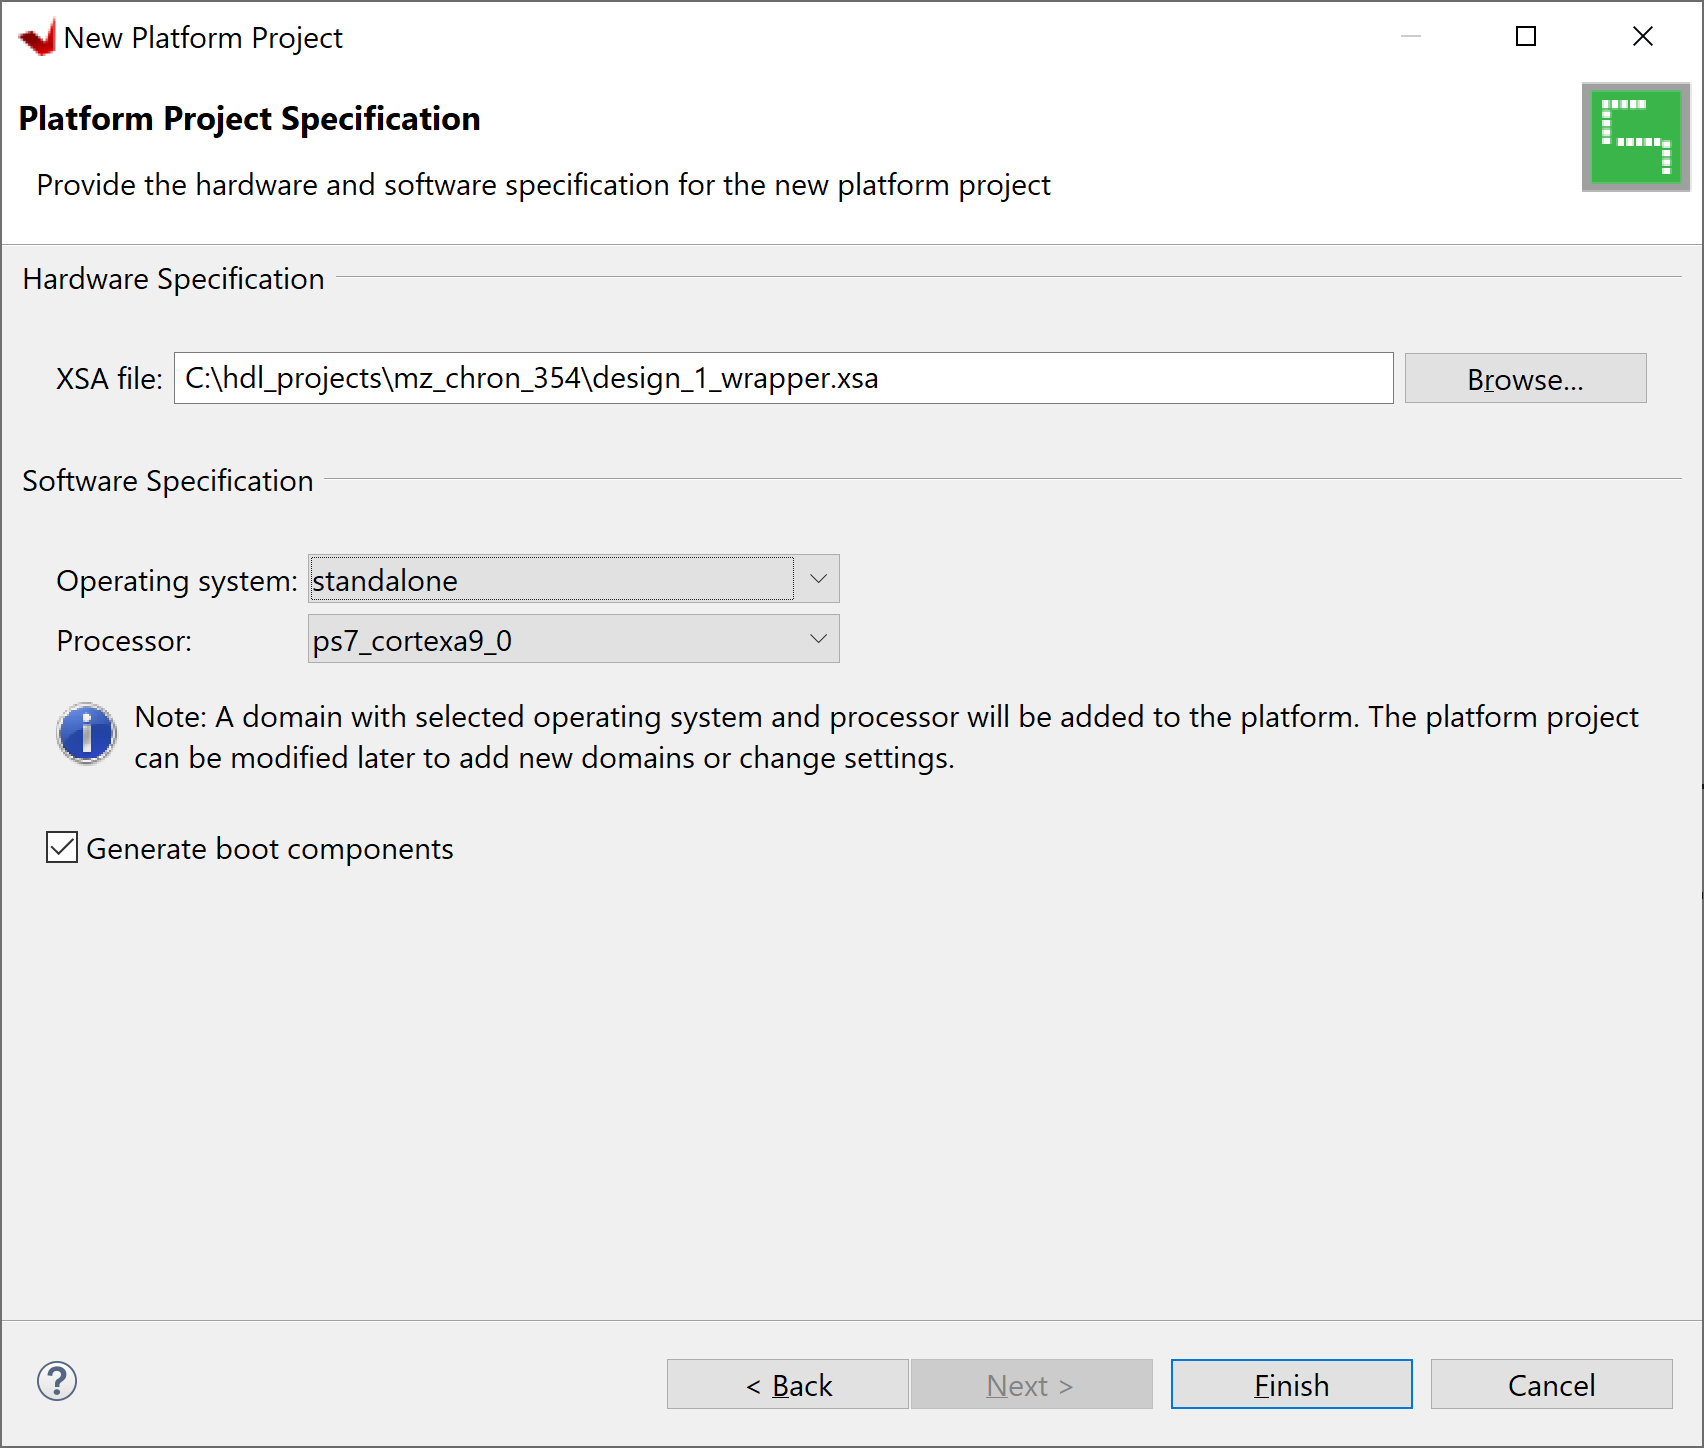Image resolution: width=1704 pixels, height=1448 pixels.
Task: Click the Operating system dropdown arrow
Action: (x=818, y=579)
